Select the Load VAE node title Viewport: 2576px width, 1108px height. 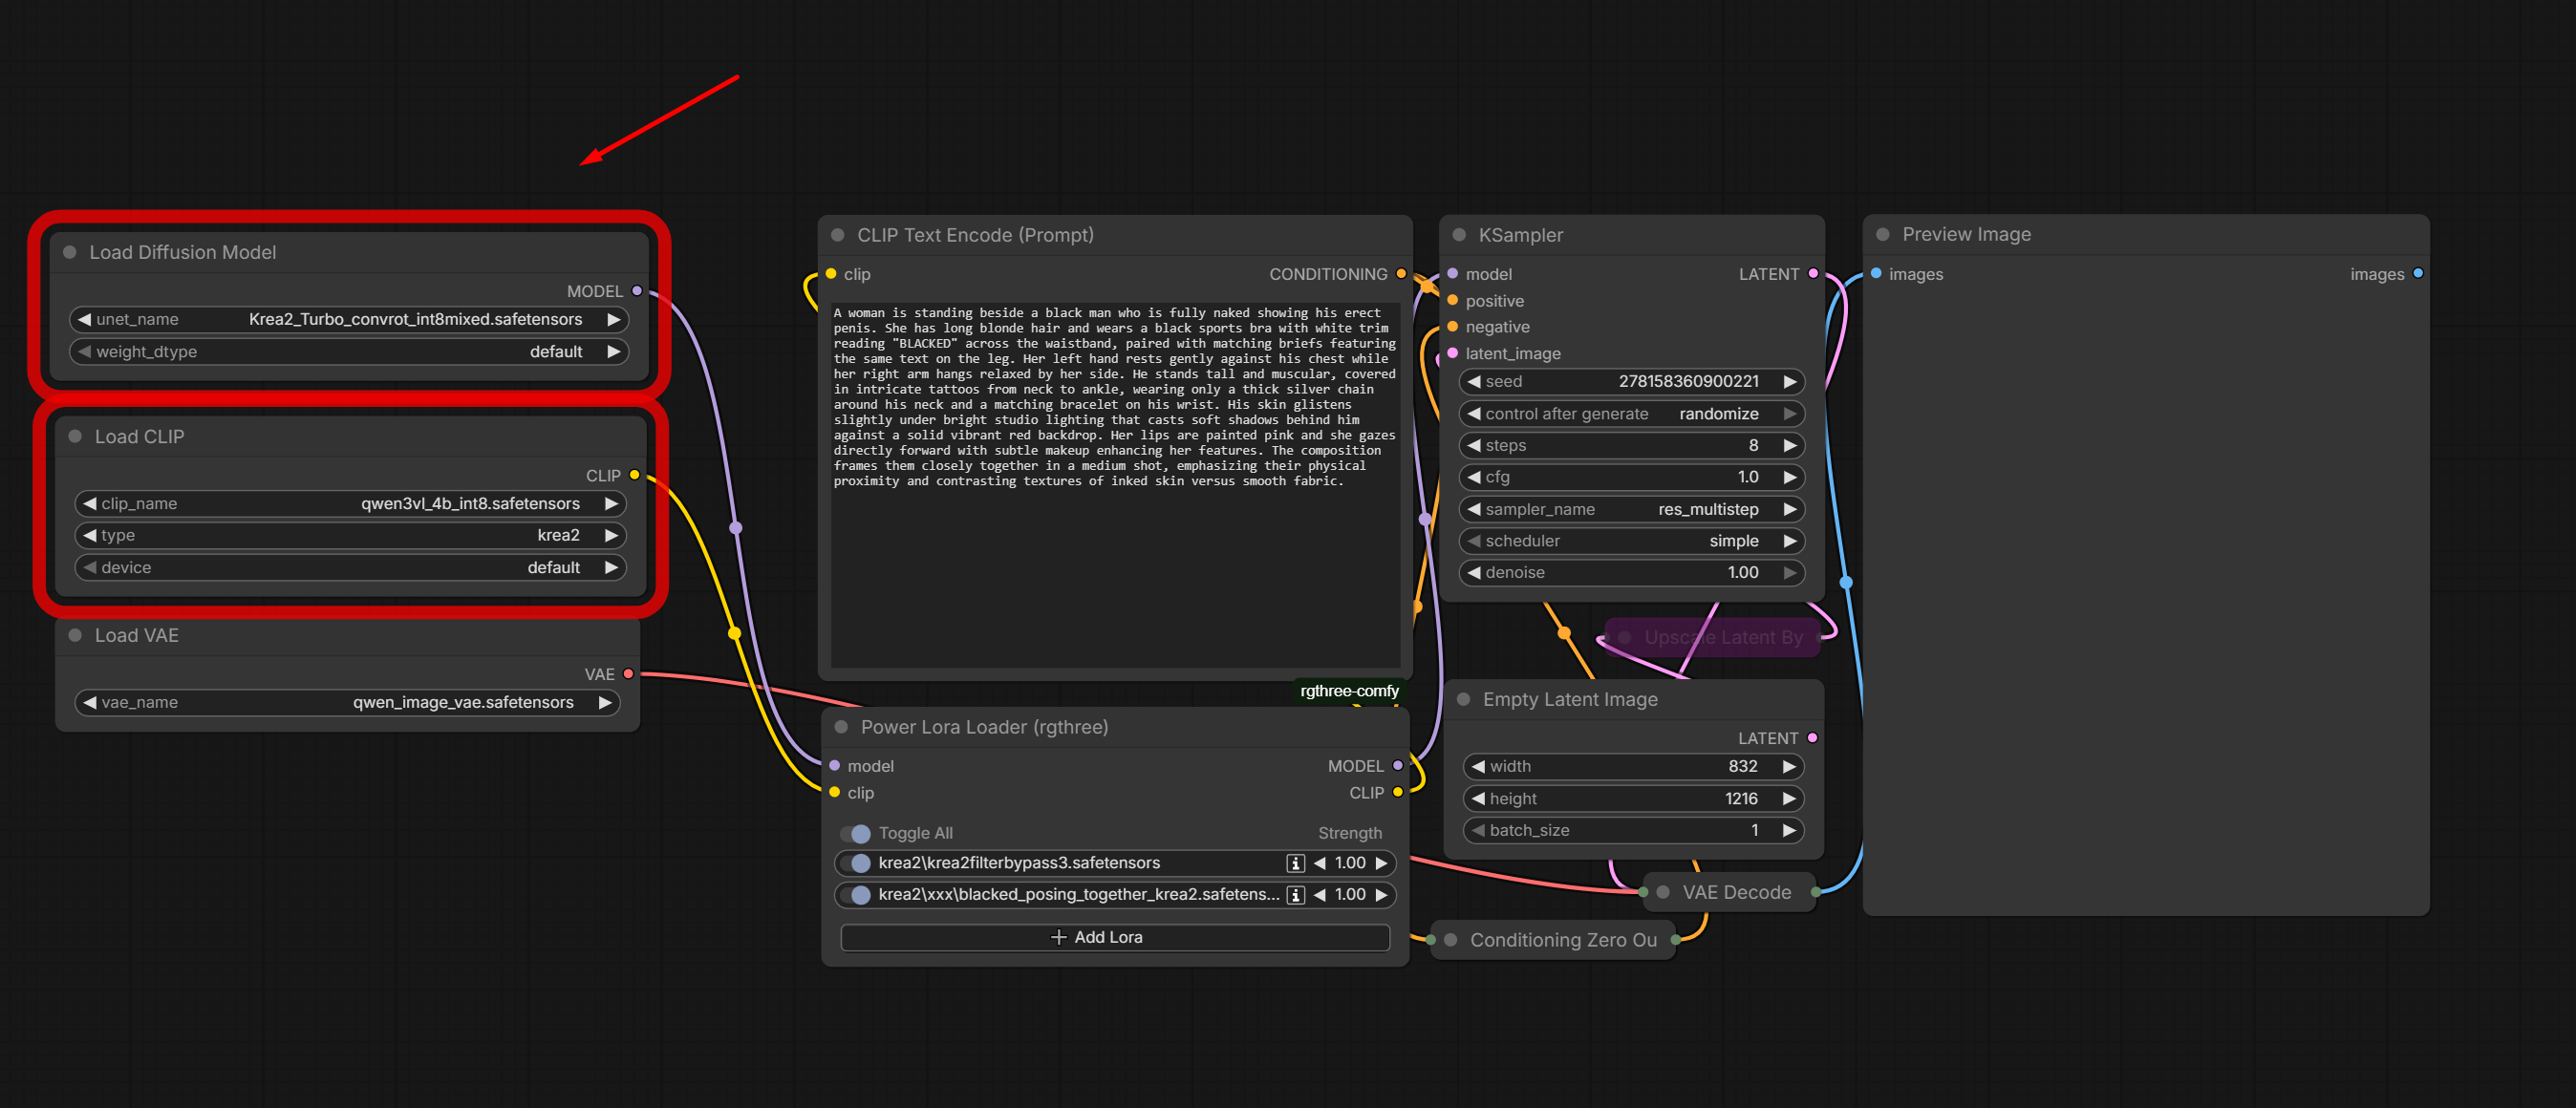(137, 635)
